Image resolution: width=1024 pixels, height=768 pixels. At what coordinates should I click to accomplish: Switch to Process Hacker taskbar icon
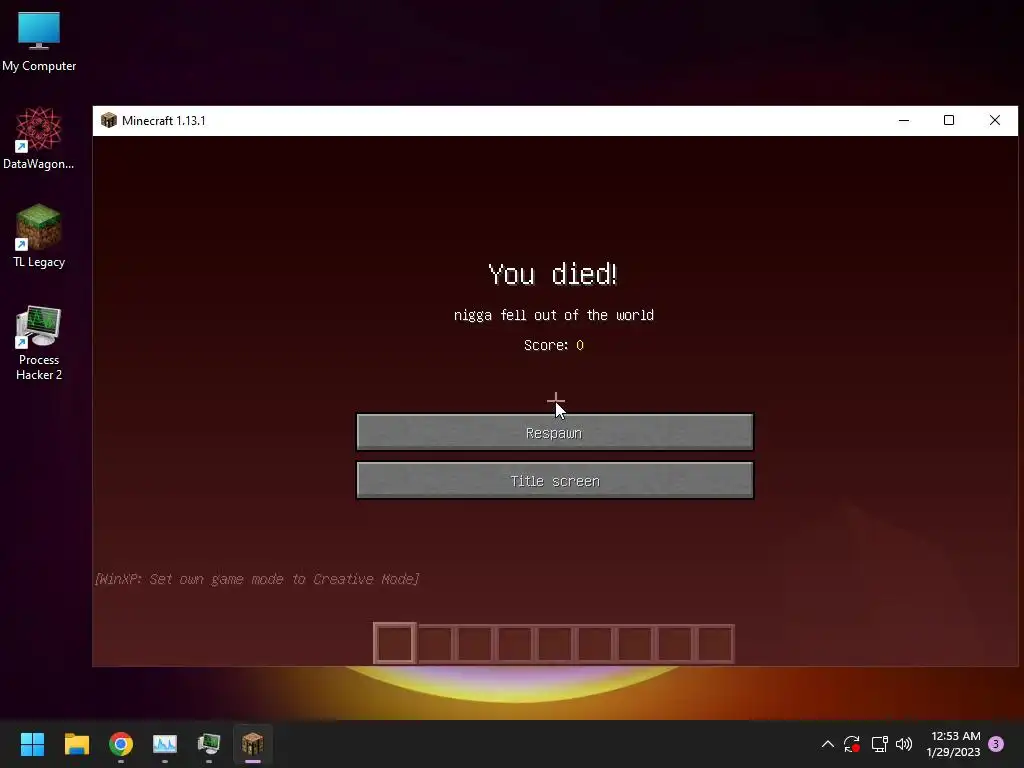pos(209,744)
